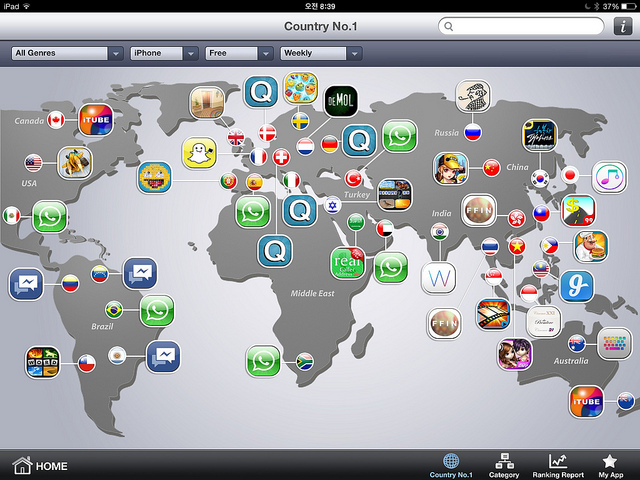Open the dollar road app near Taiwan
Viewport: 640px width, 480px height.
(578, 211)
